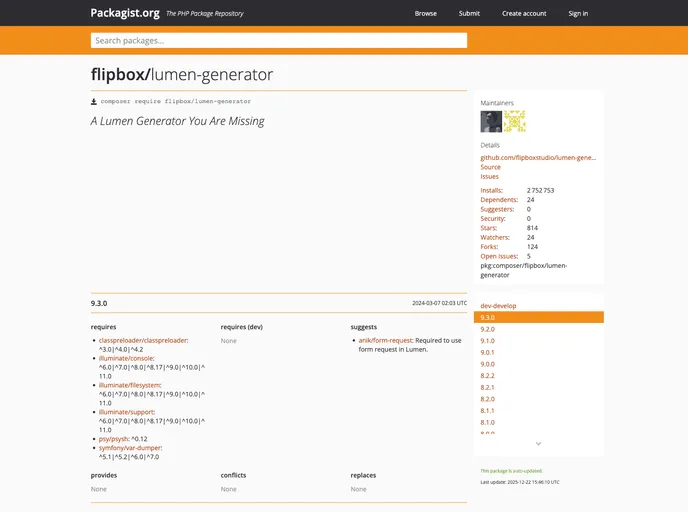Select version 8.2.2 from list
Viewport: 688px width, 512px height.
(x=487, y=375)
